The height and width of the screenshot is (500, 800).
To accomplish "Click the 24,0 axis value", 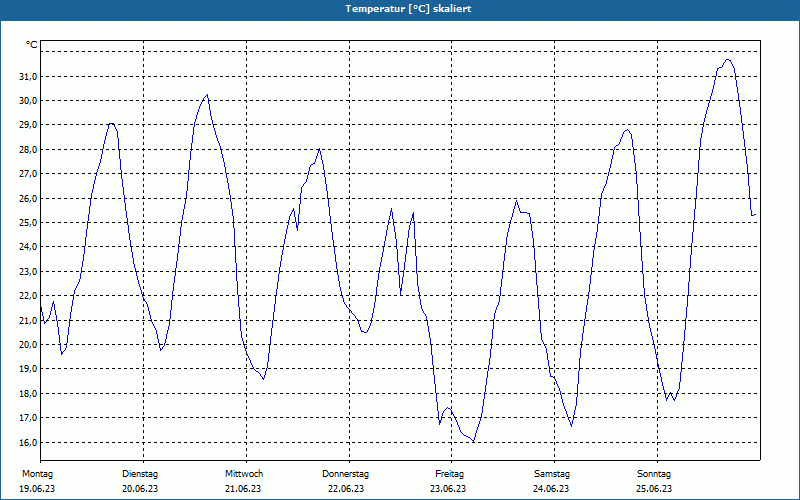I will (x=28, y=247).
